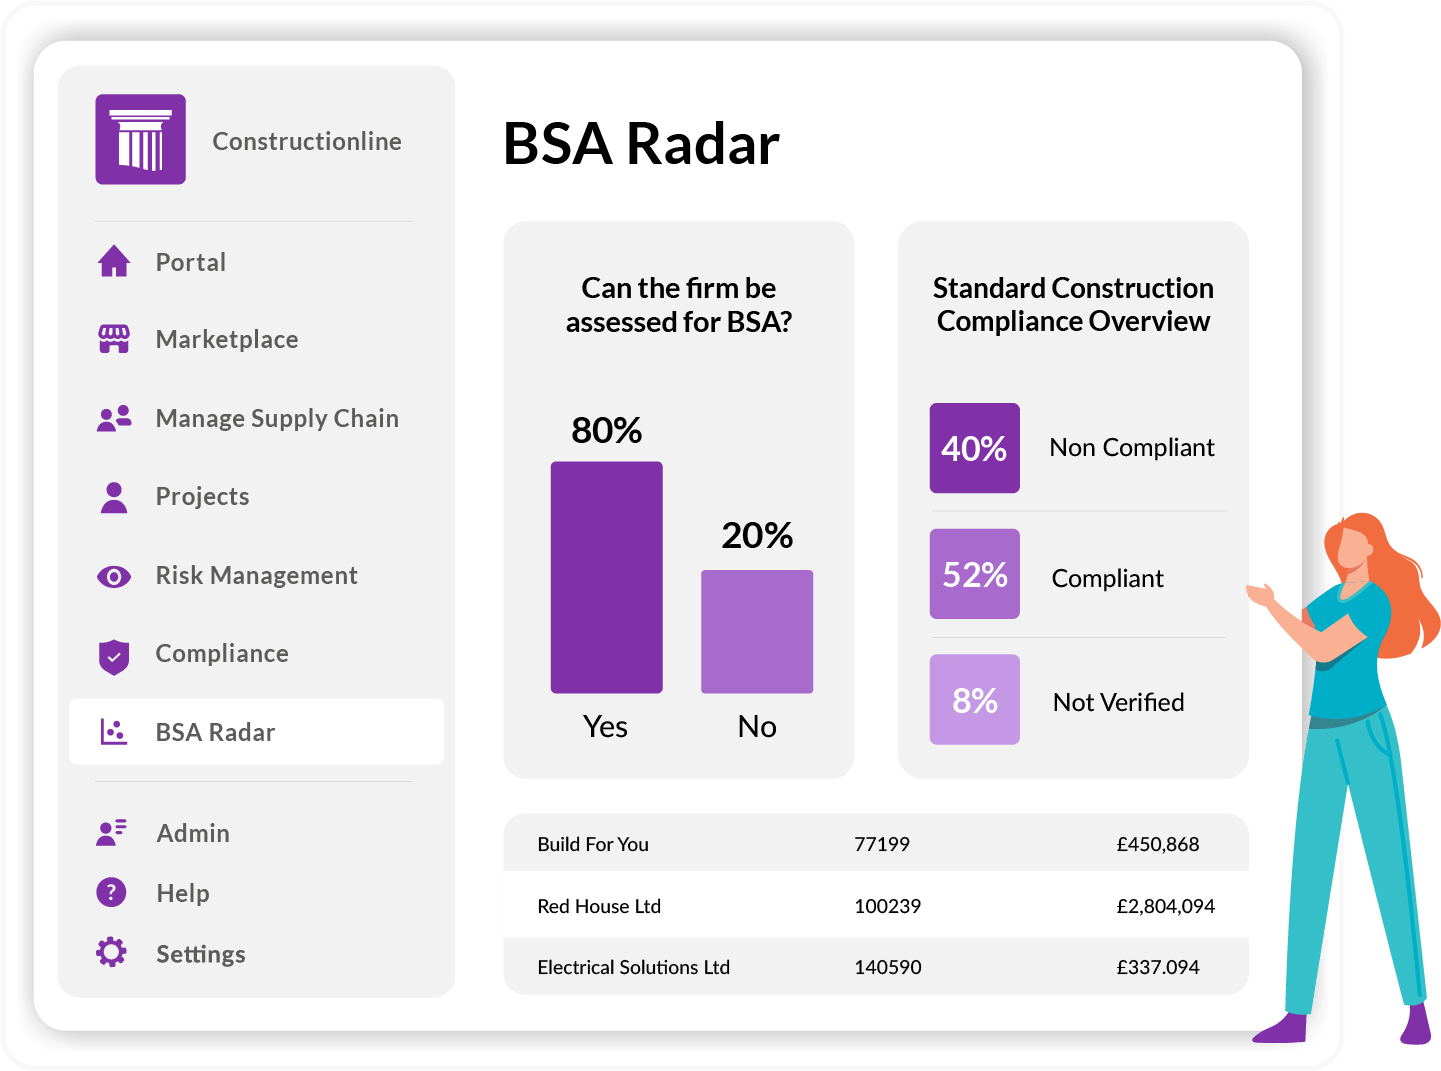Open Portal via the house icon

point(114,261)
